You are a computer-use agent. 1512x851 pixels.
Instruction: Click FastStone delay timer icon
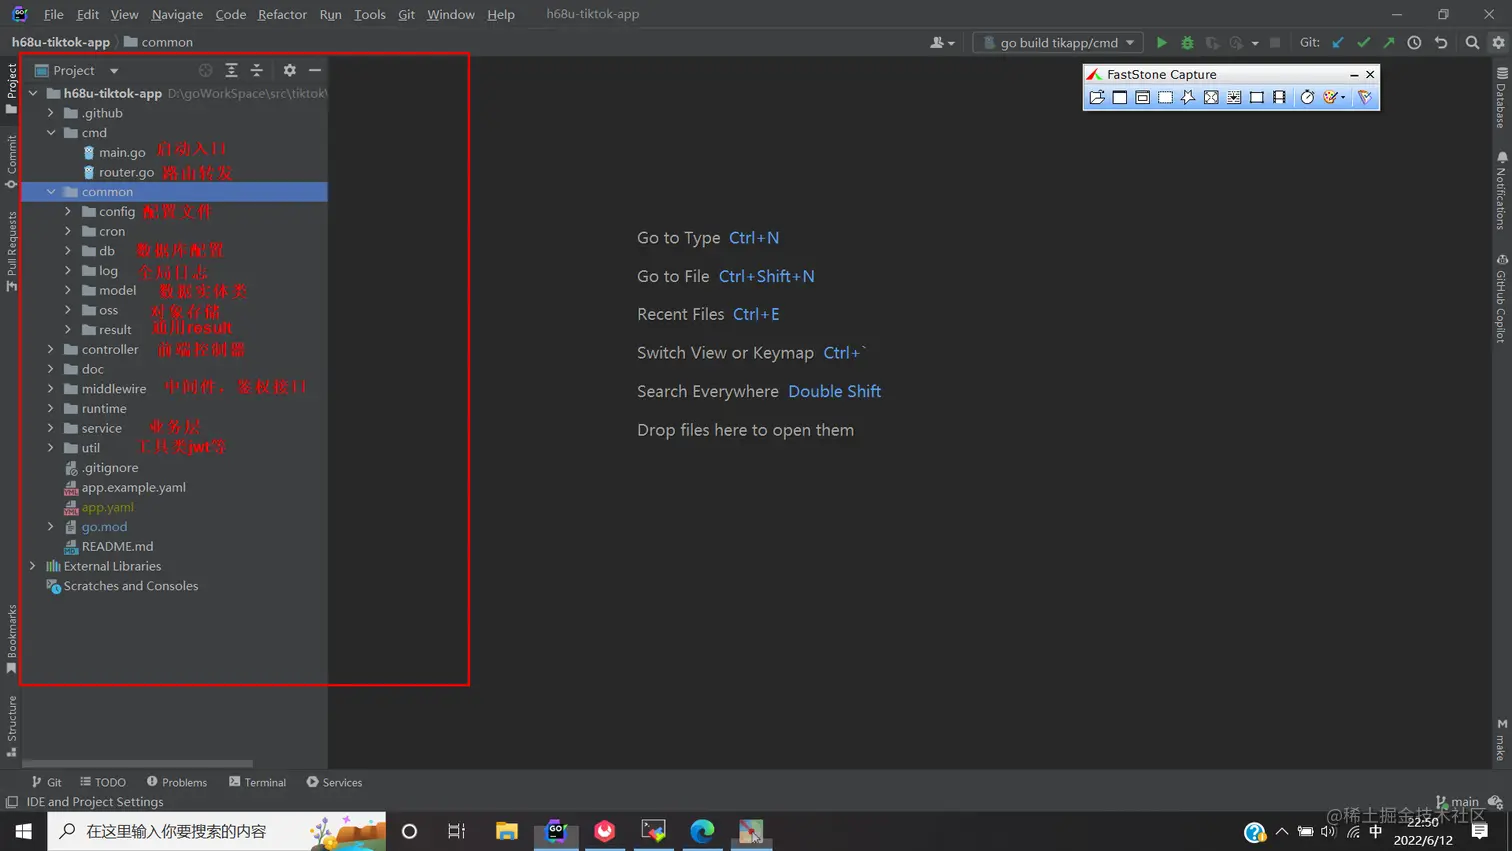coord(1307,97)
